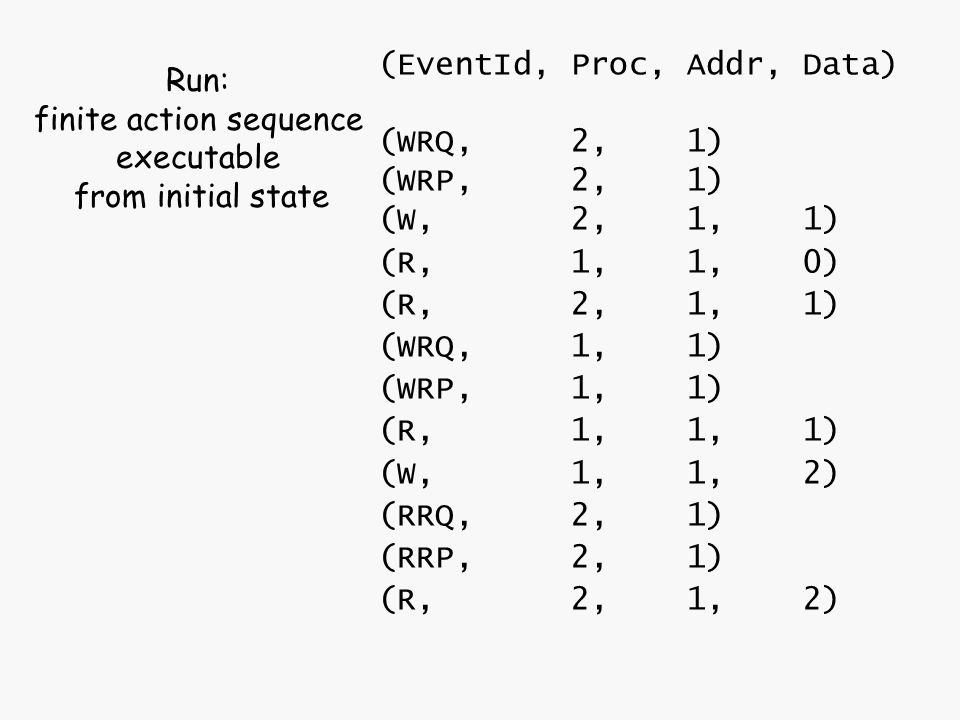
Task: Select the last row (R, 2, 1, 2)
Action: pyautogui.click(x=609, y=599)
